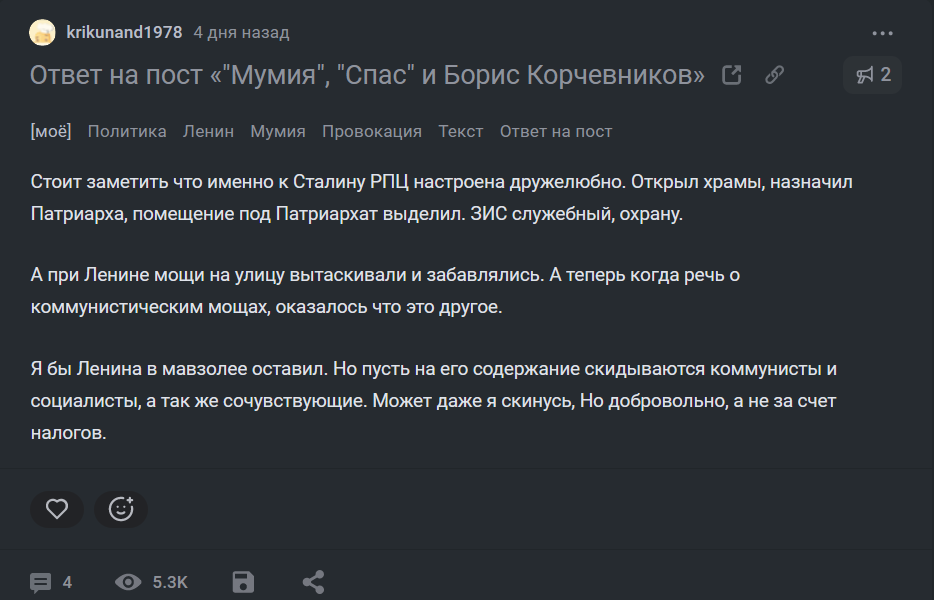Open the post title link
The width and height of the screenshot is (934, 600).
pyautogui.click(x=367, y=75)
